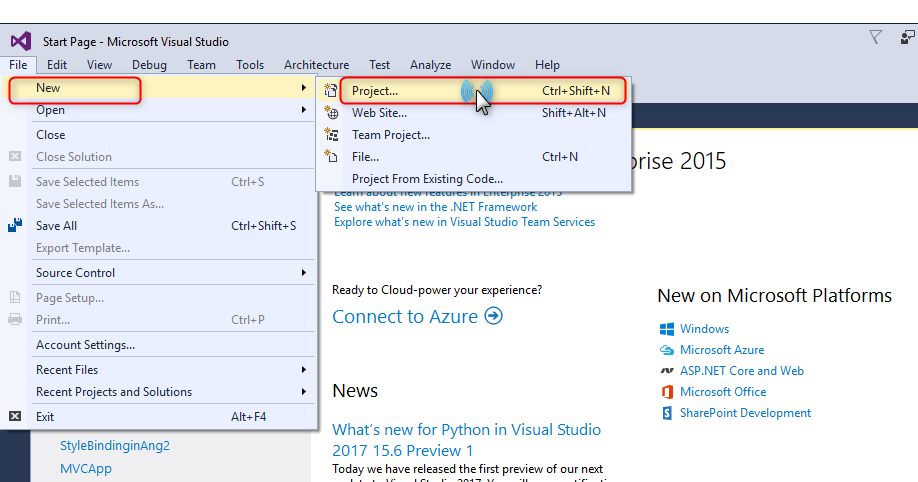Click the Web Site globe icon
The width and height of the screenshot is (918, 482).
pos(332,113)
